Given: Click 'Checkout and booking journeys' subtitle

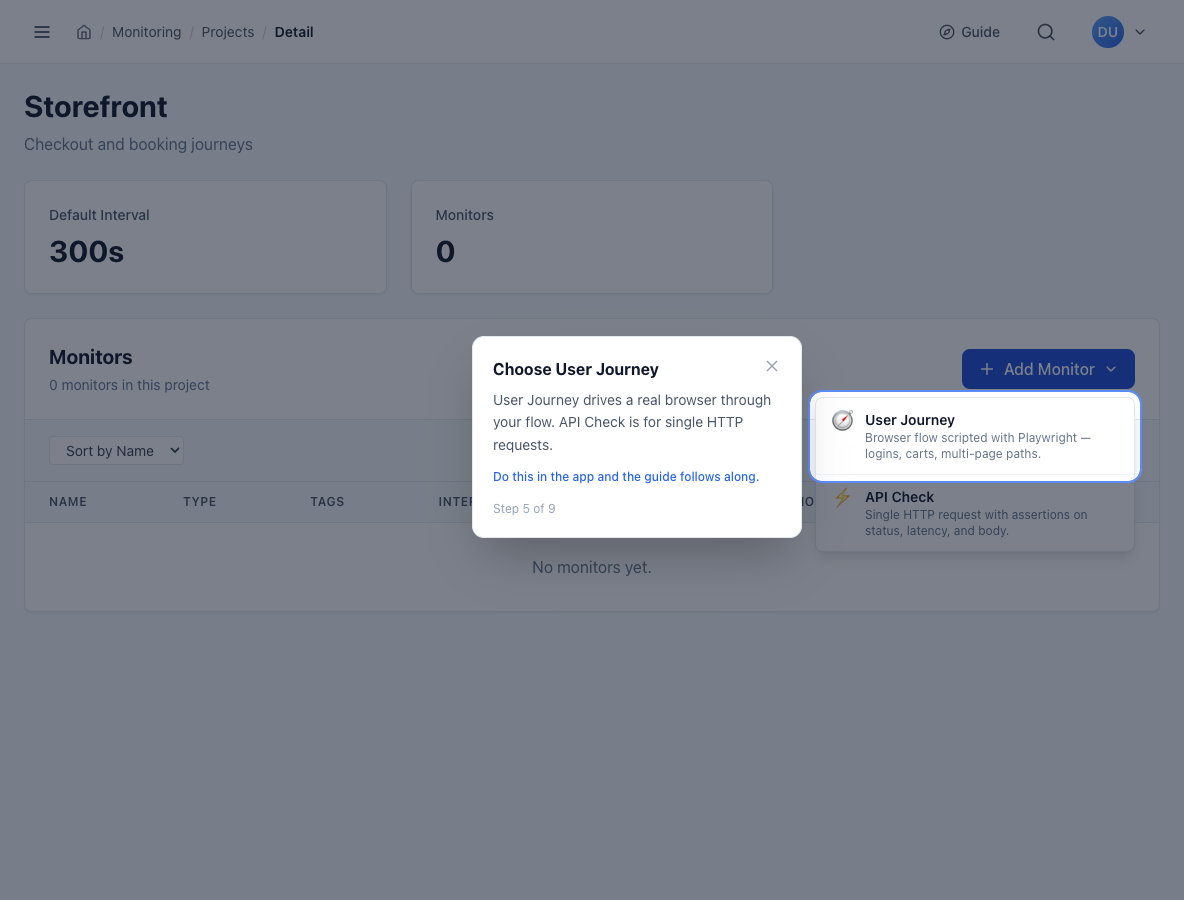Looking at the screenshot, I should coord(138,144).
